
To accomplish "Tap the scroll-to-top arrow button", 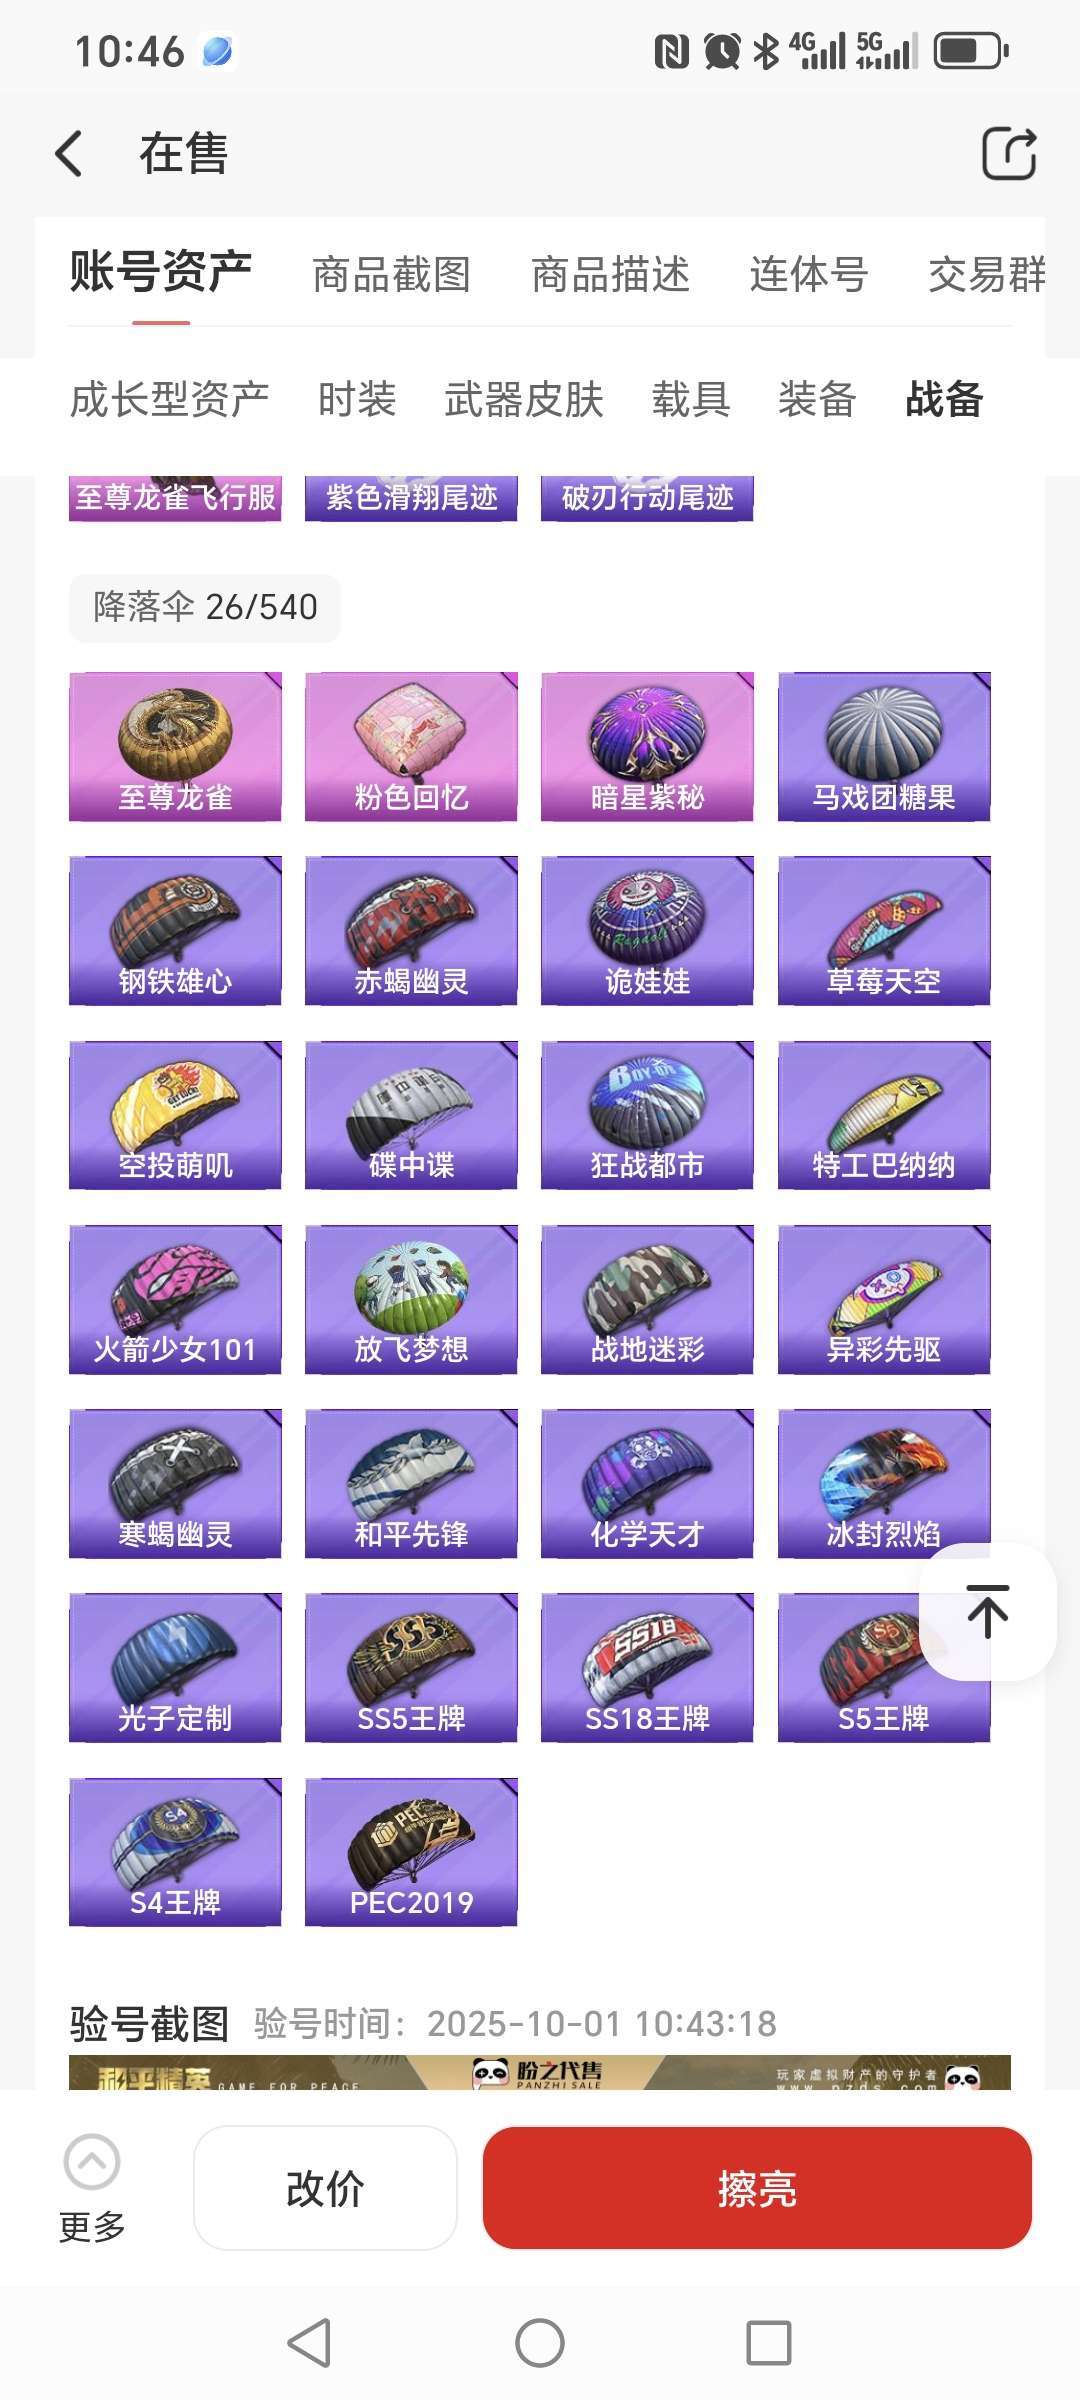I will click(x=988, y=1611).
